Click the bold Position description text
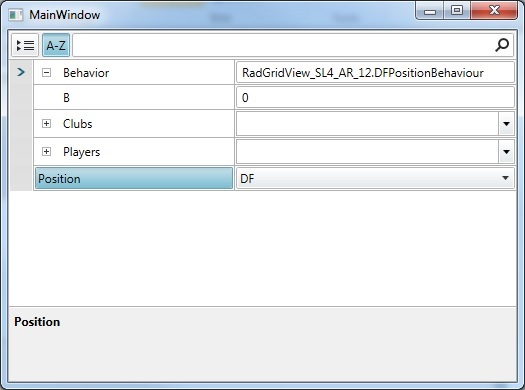Image resolution: width=525 pixels, height=390 pixels. click(x=37, y=322)
